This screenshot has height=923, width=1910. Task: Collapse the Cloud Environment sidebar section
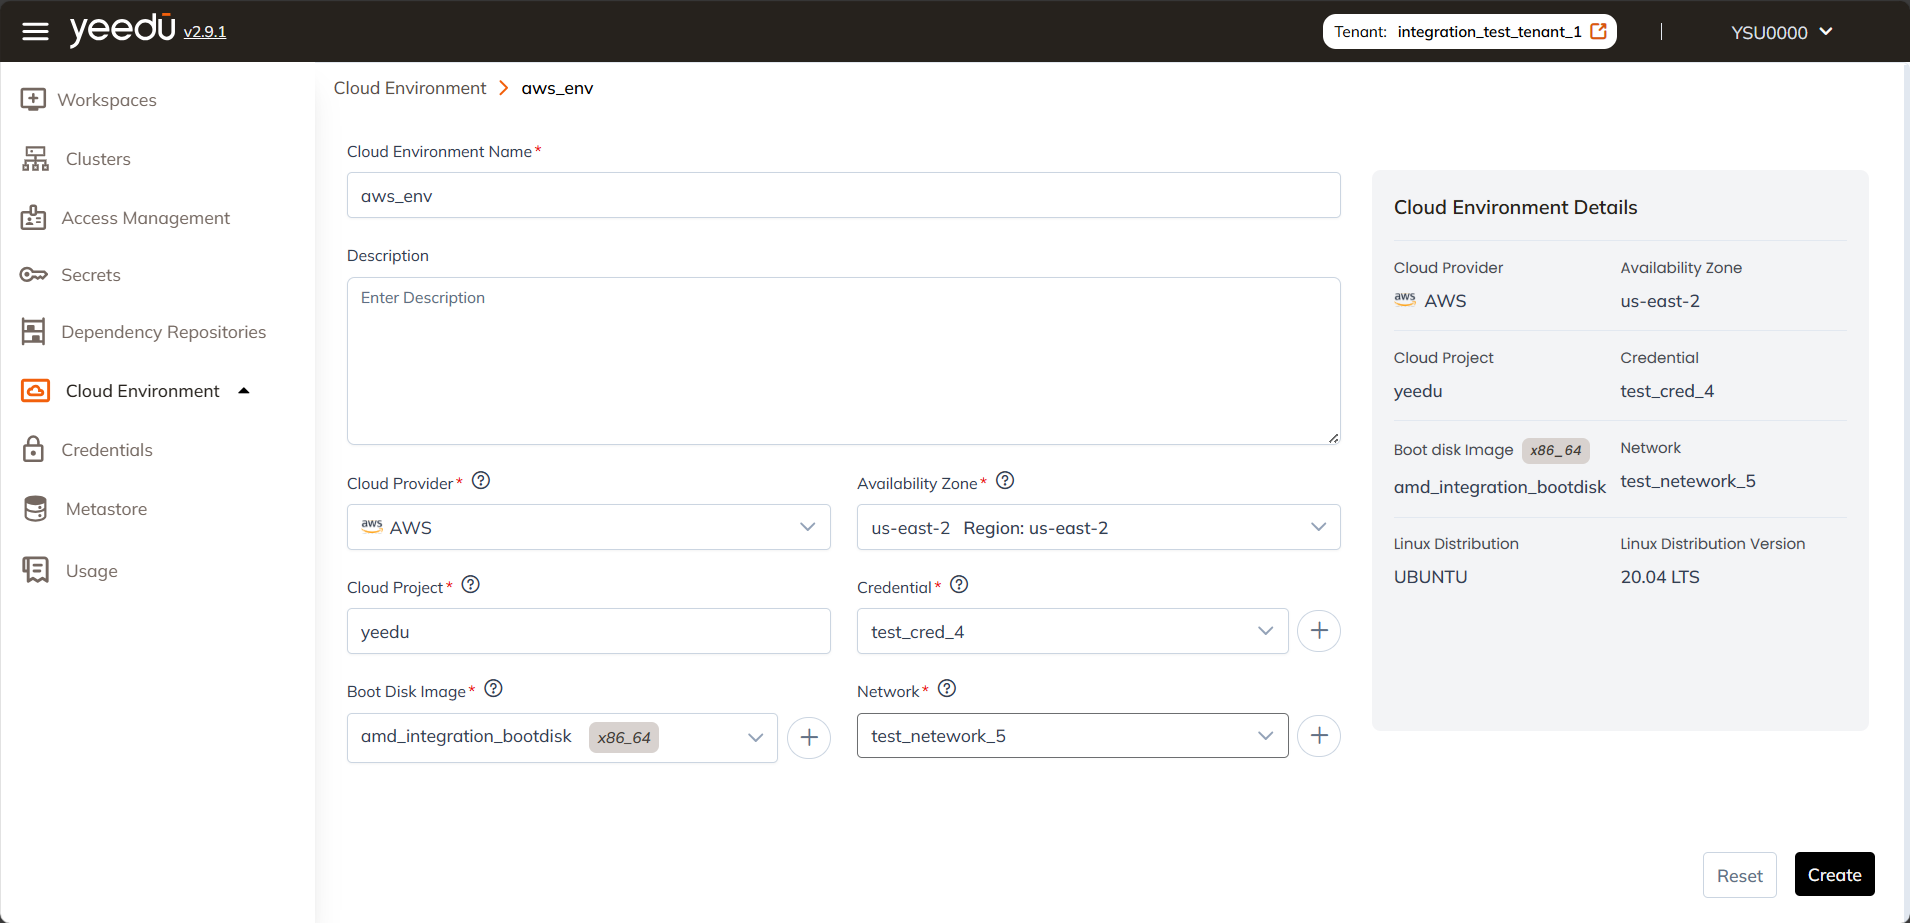(243, 391)
